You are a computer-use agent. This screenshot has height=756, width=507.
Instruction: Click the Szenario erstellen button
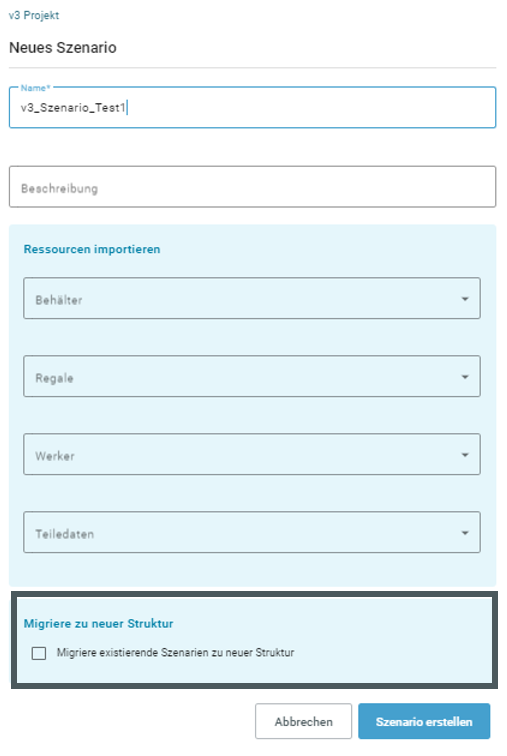click(x=424, y=721)
